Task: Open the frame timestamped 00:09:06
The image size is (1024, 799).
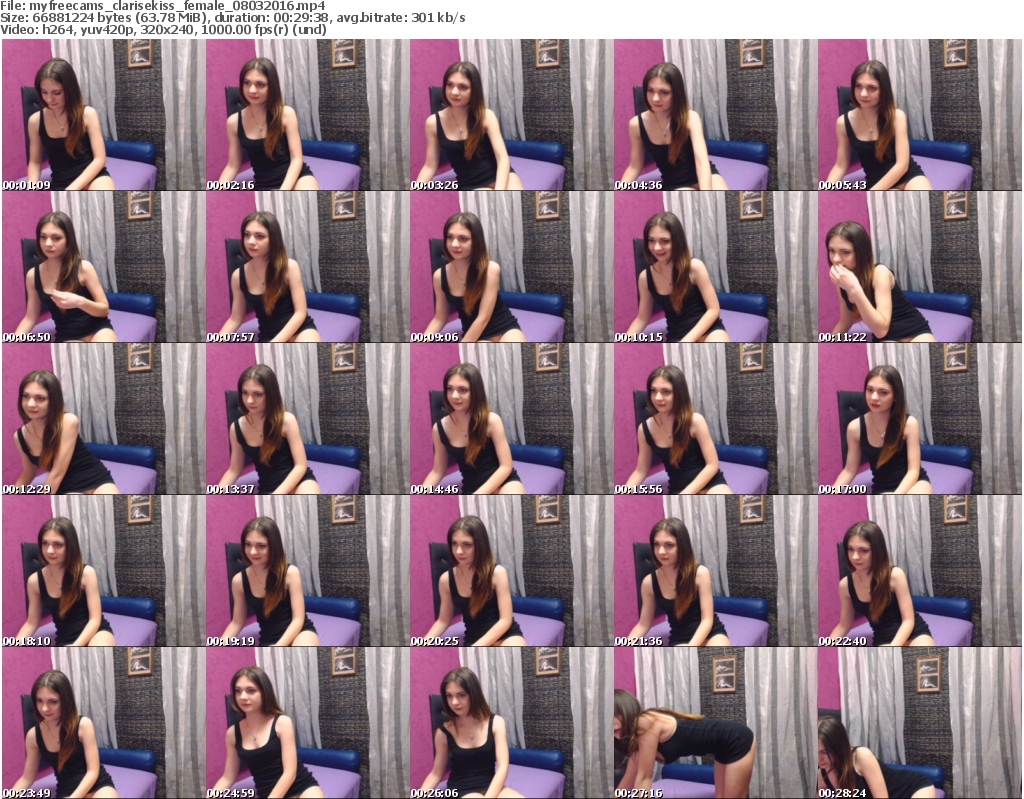Action: 511,267
